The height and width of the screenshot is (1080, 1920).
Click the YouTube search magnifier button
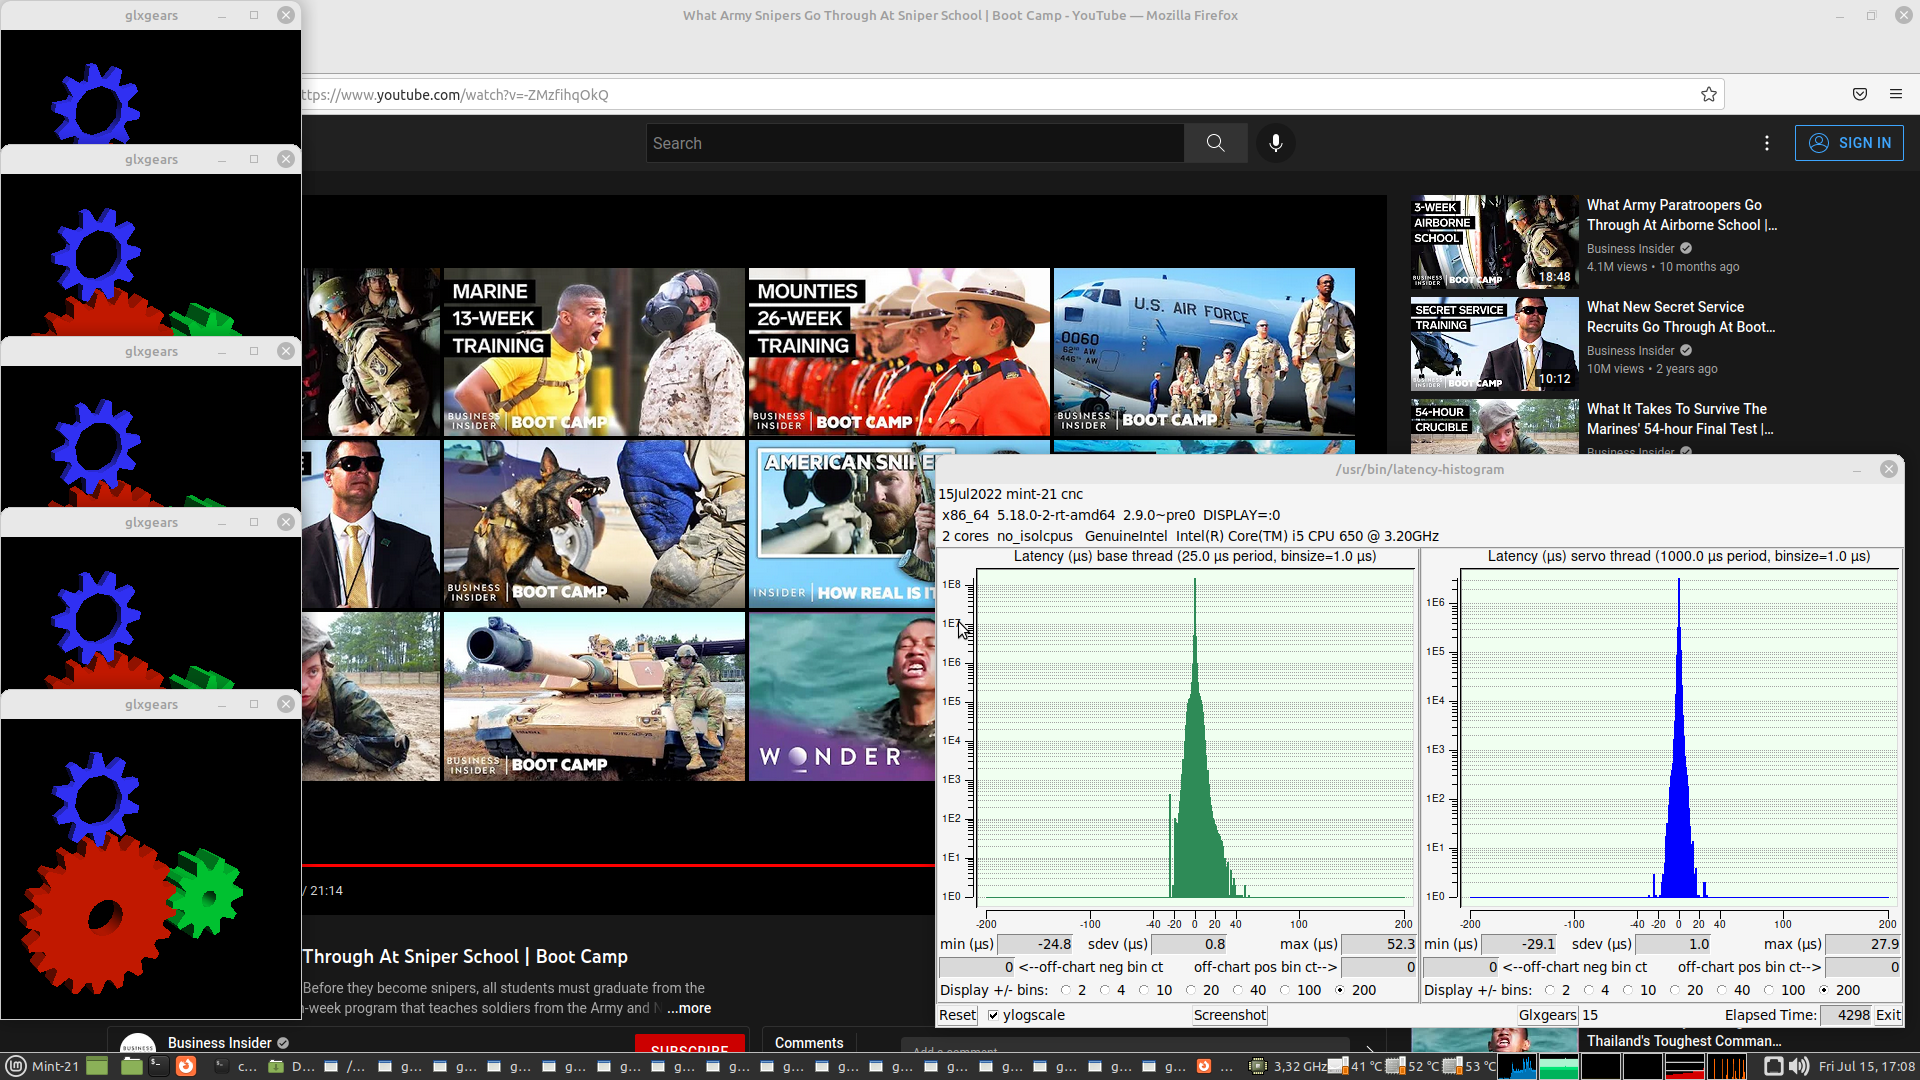tap(1215, 143)
